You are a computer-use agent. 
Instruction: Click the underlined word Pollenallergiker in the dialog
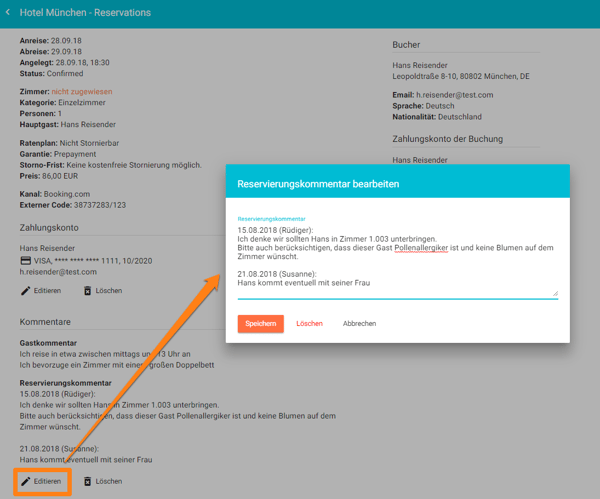pos(421,248)
